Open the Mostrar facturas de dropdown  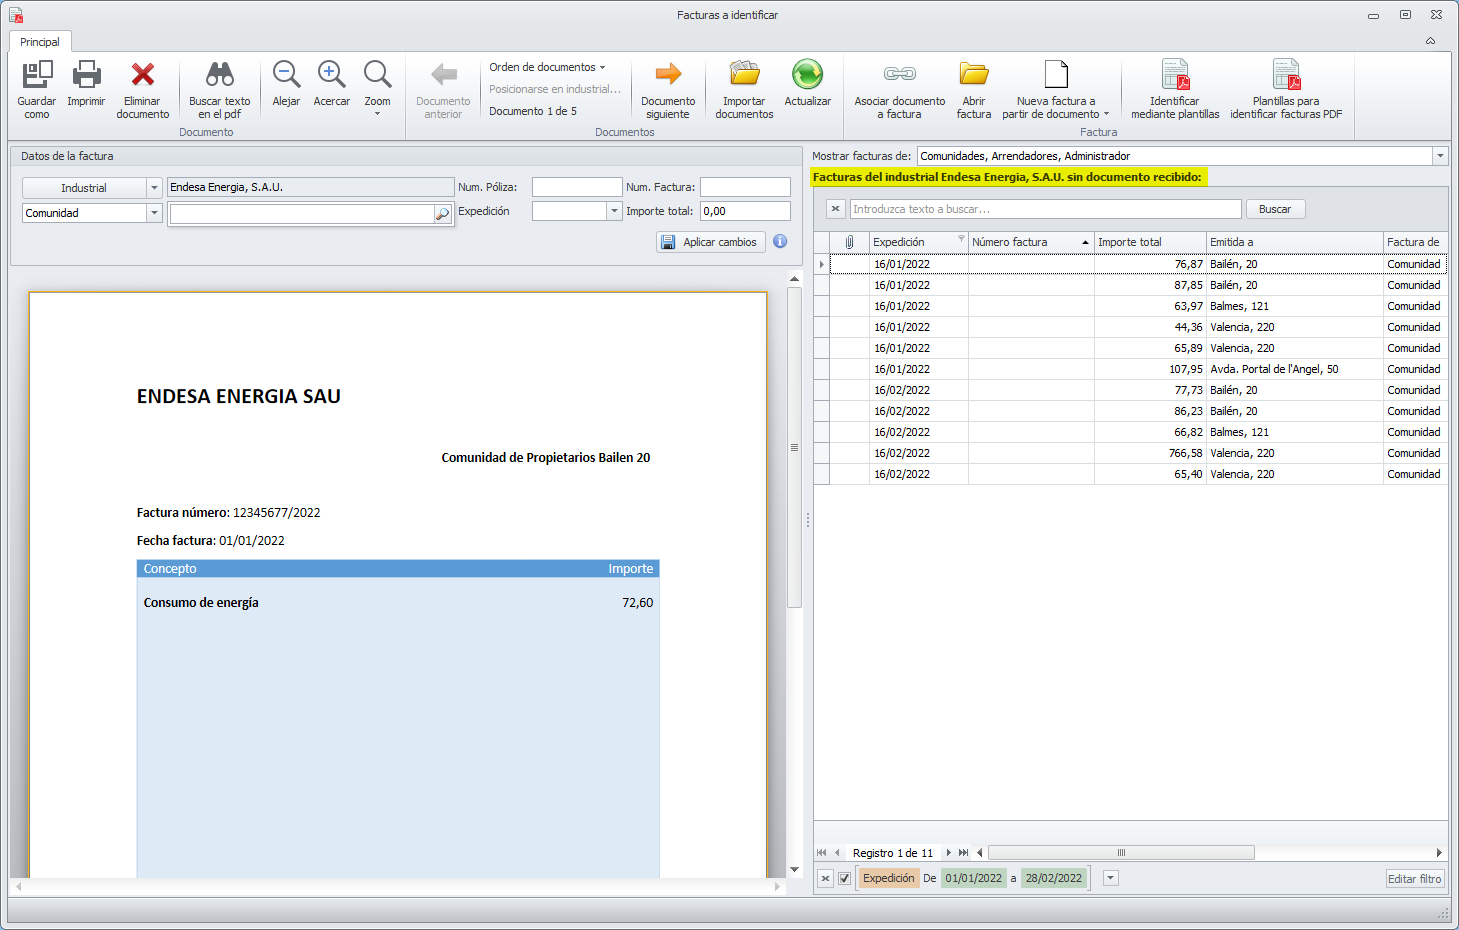coord(1440,156)
